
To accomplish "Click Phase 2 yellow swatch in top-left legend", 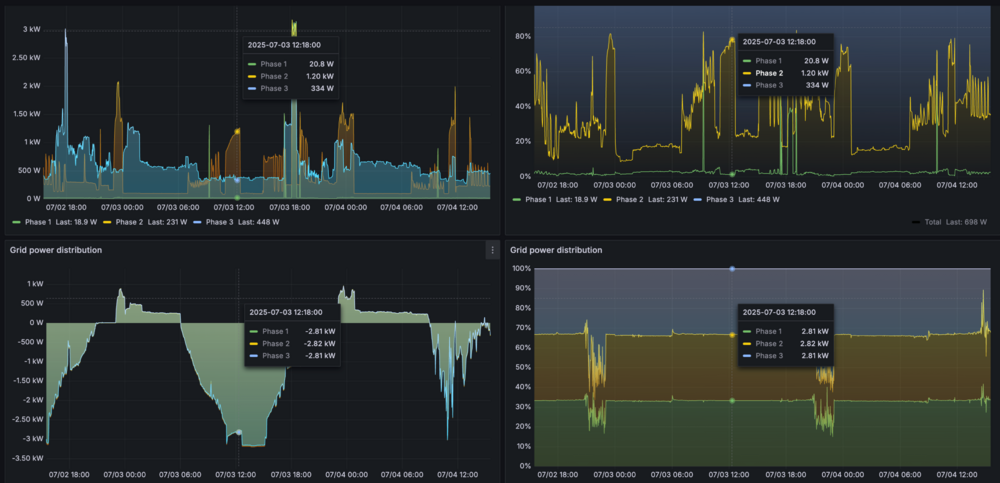I will tap(105, 221).
